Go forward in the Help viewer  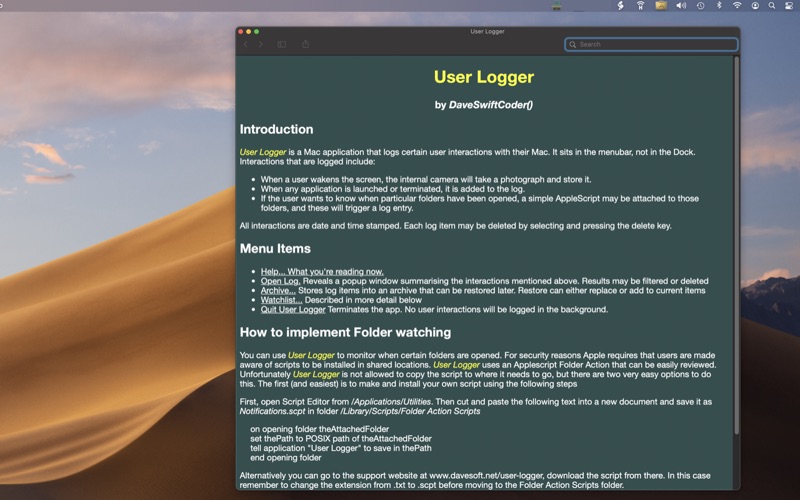[261, 44]
